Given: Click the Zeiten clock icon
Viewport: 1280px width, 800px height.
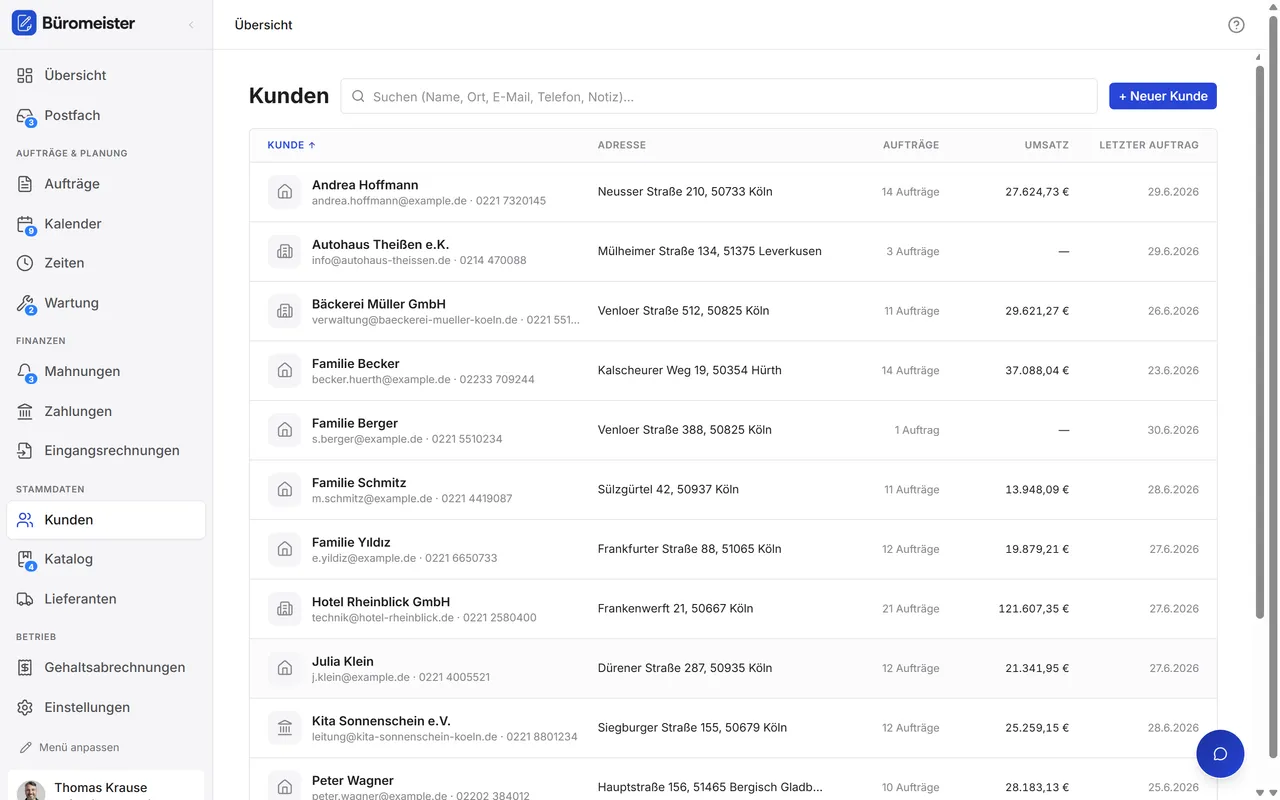Looking at the screenshot, I should coord(25,263).
